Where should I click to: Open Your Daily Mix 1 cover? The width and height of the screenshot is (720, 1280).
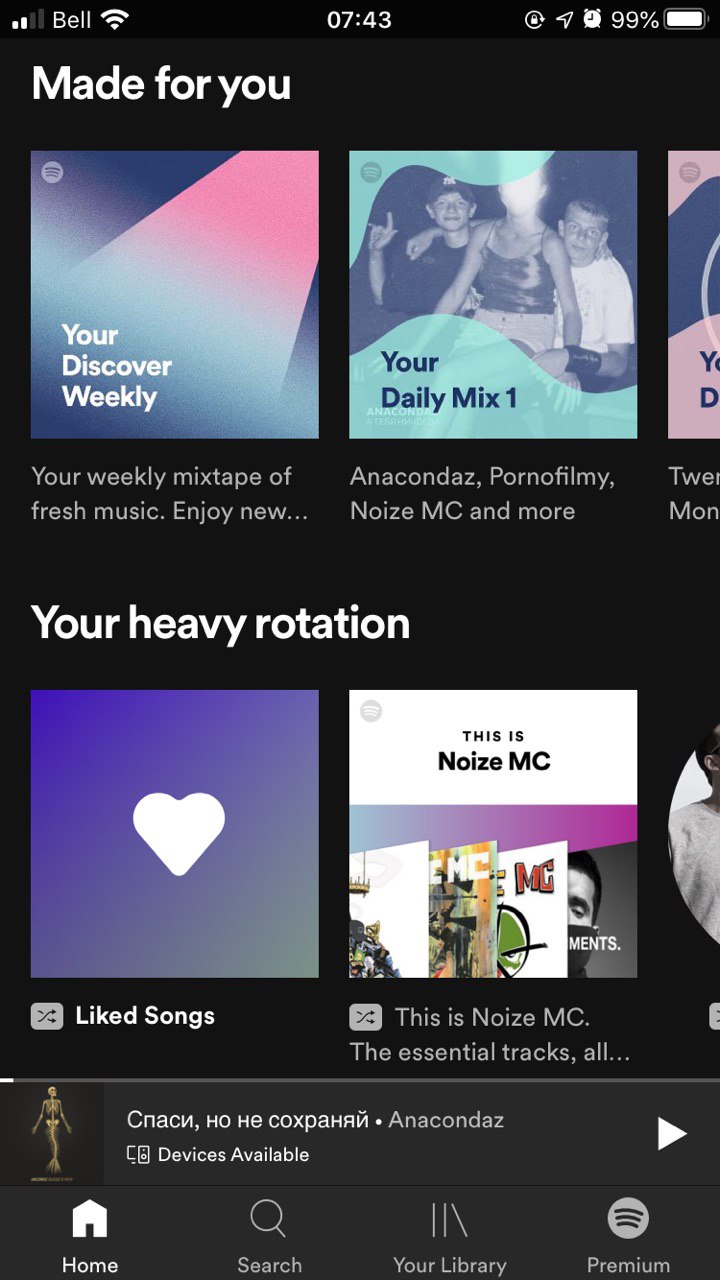click(493, 295)
